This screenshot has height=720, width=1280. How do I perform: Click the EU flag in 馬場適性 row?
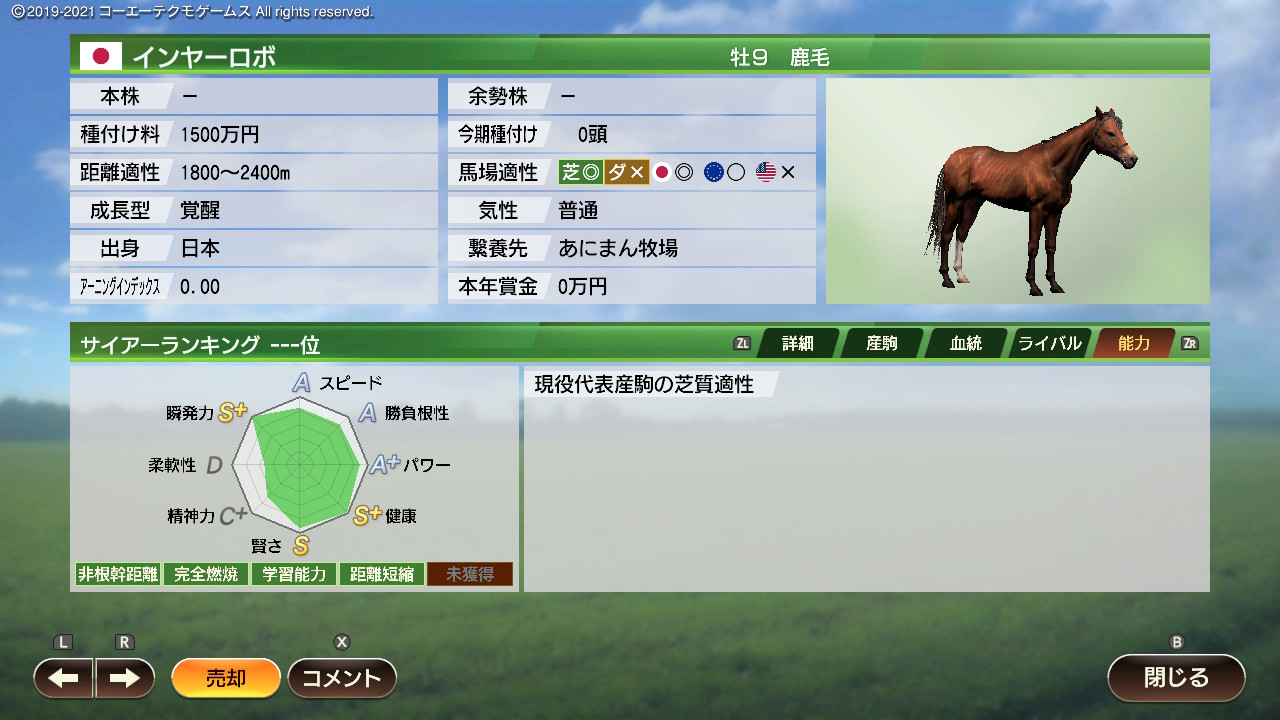point(713,172)
